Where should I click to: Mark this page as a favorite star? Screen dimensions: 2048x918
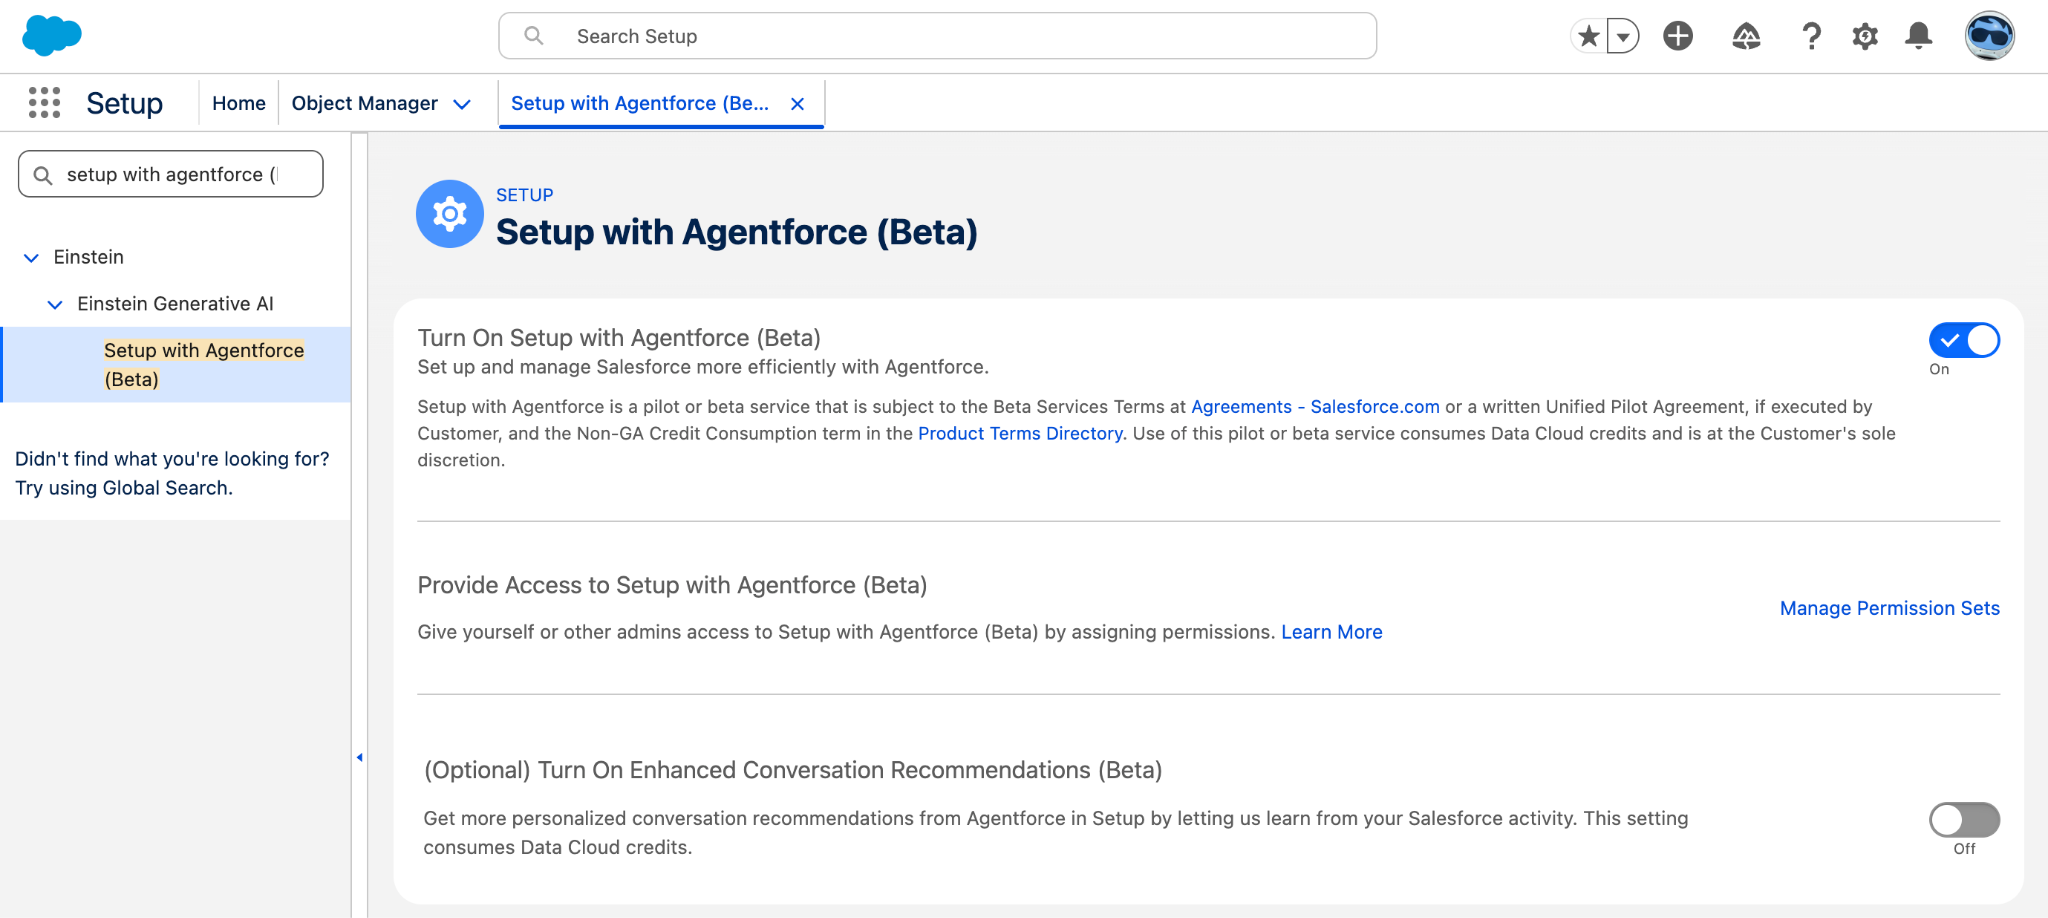click(x=1587, y=35)
